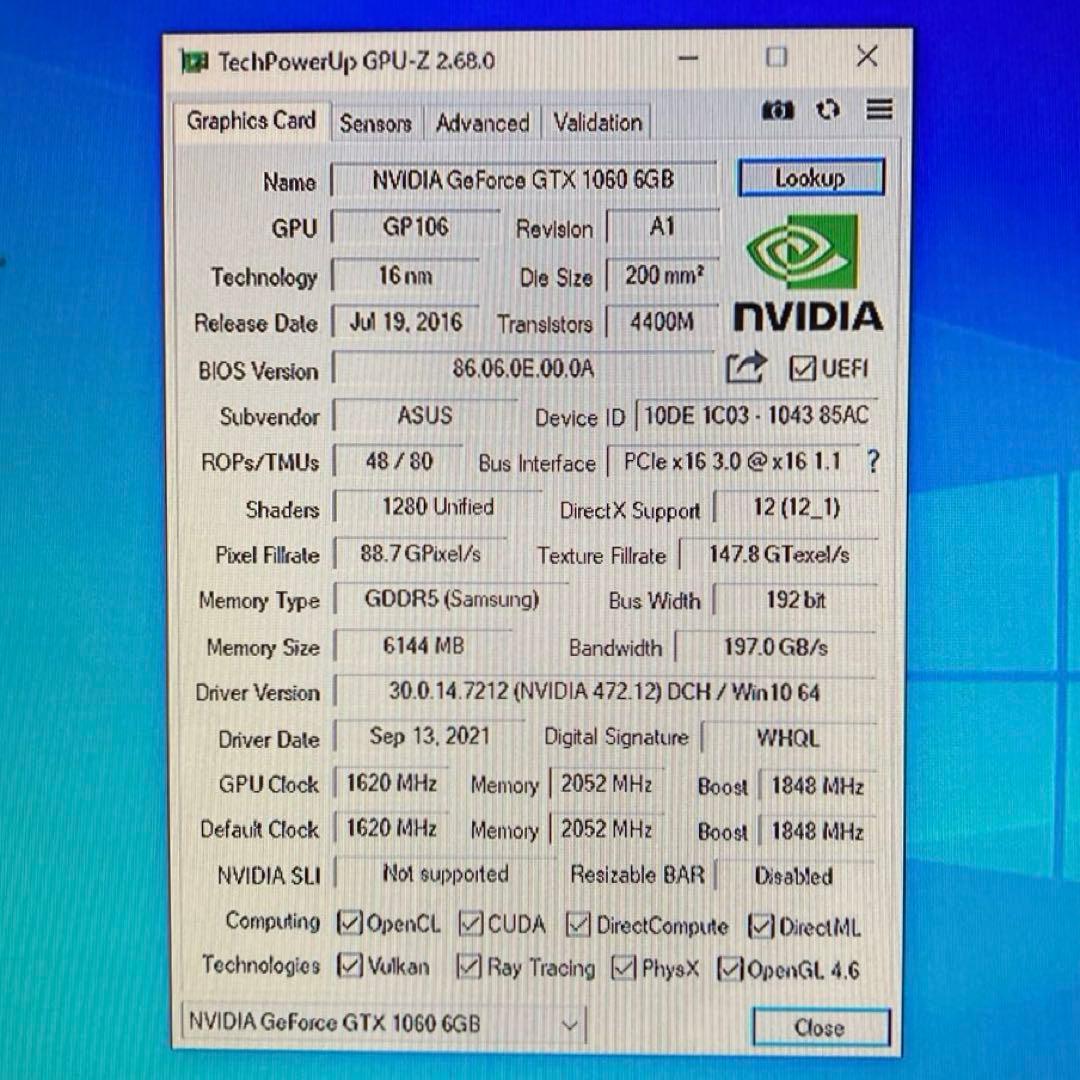This screenshot has width=1080, height=1080.
Task: Switch to the Advanced tab
Action: (x=482, y=124)
